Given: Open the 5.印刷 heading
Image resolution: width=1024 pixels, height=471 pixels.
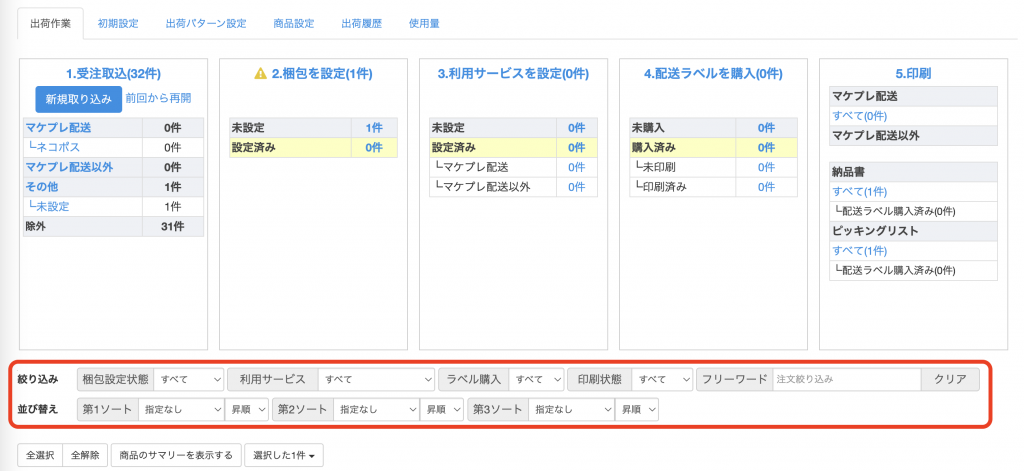Looking at the screenshot, I should pyautogui.click(x=913, y=74).
